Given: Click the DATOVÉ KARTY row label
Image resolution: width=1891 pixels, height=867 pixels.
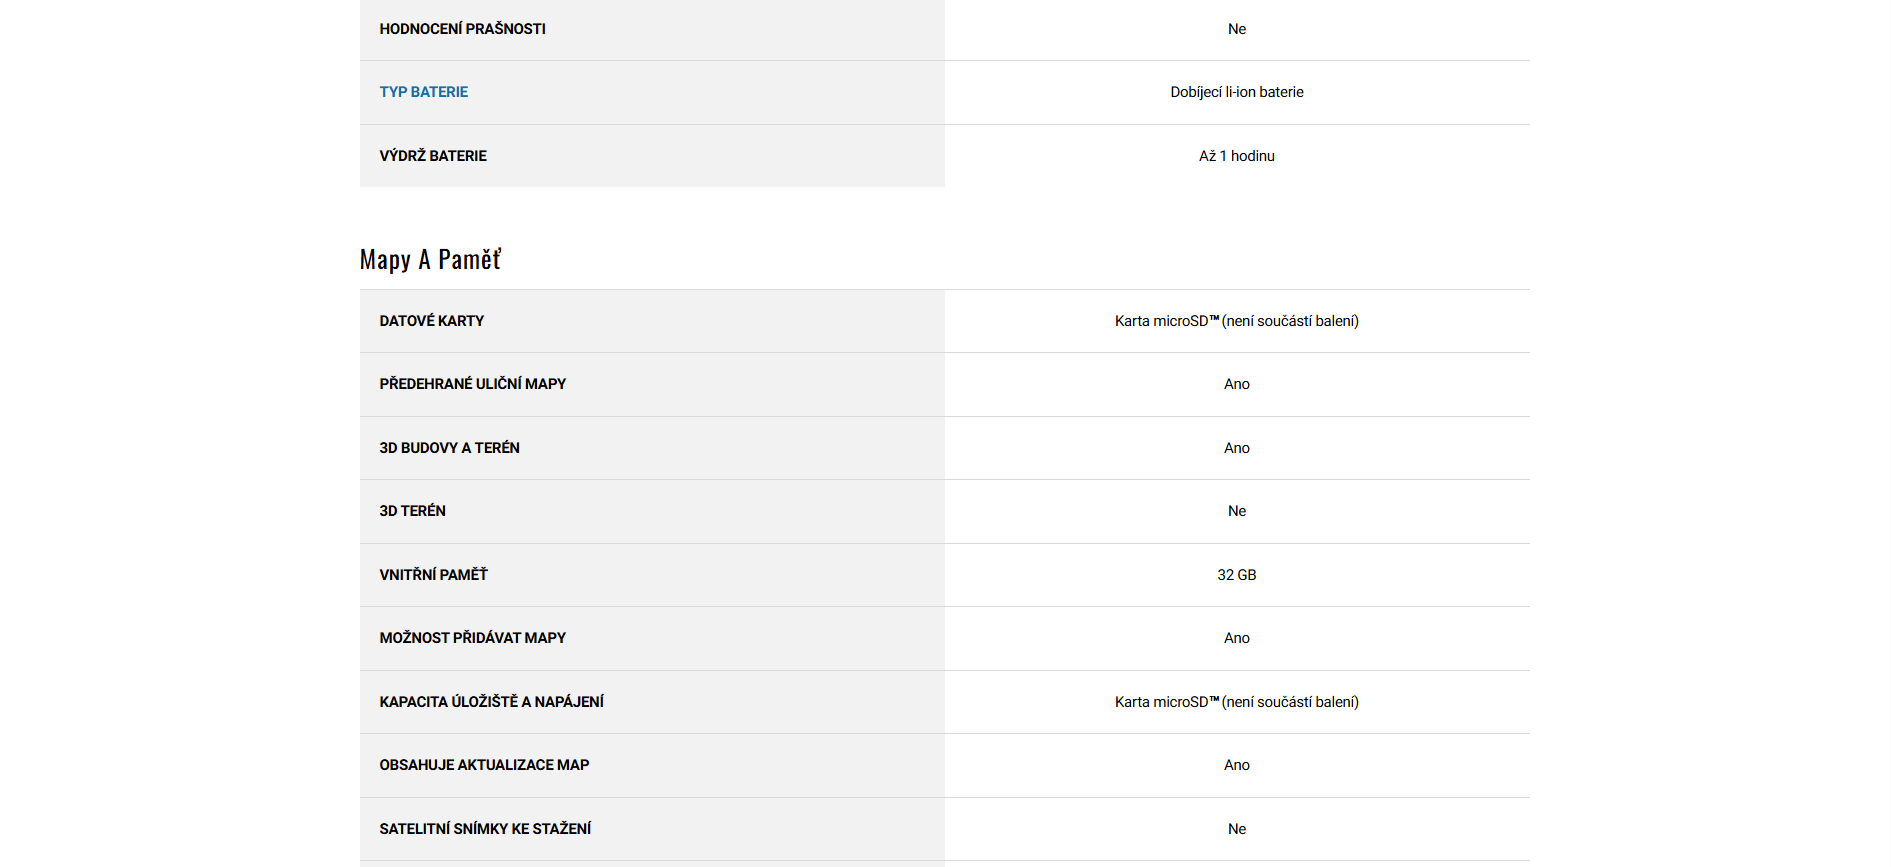Looking at the screenshot, I should click(x=431, y=321).
